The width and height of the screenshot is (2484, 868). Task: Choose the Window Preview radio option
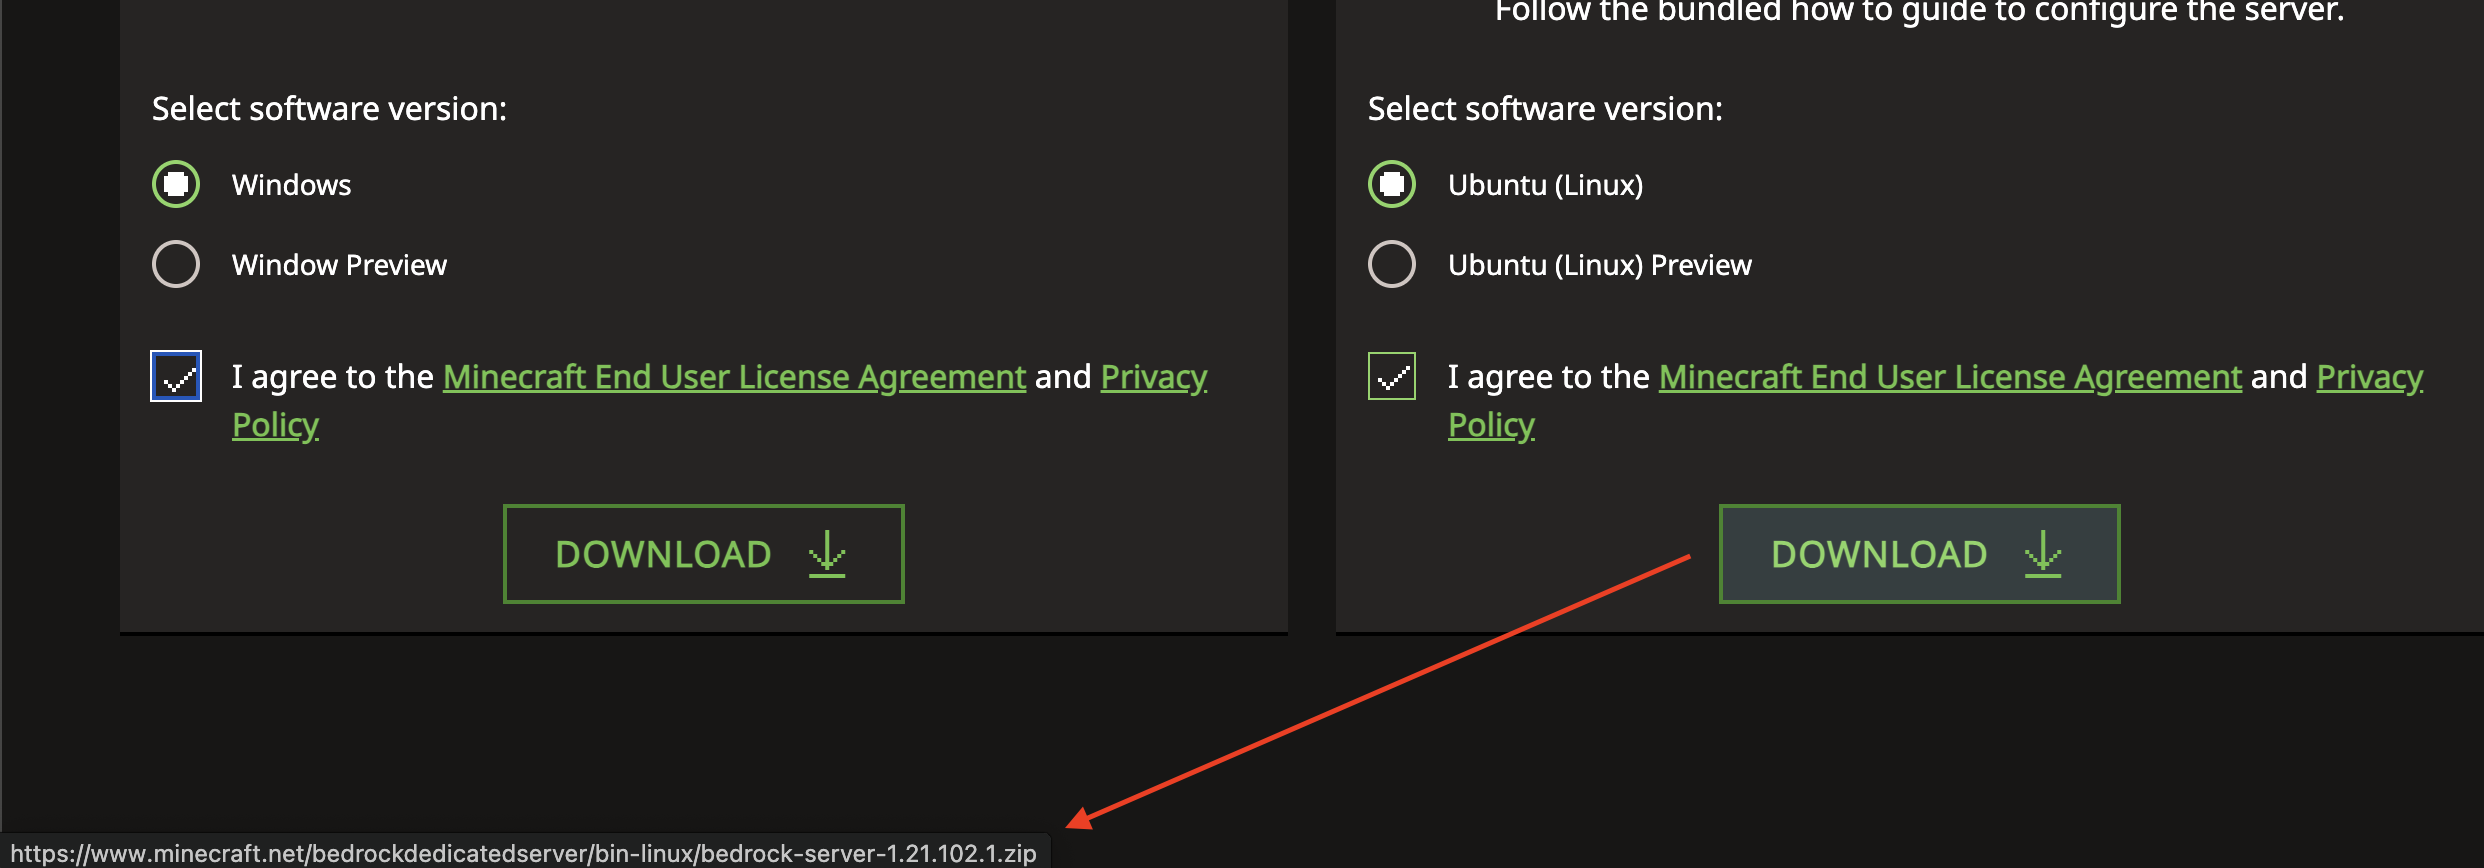(176, 264)
